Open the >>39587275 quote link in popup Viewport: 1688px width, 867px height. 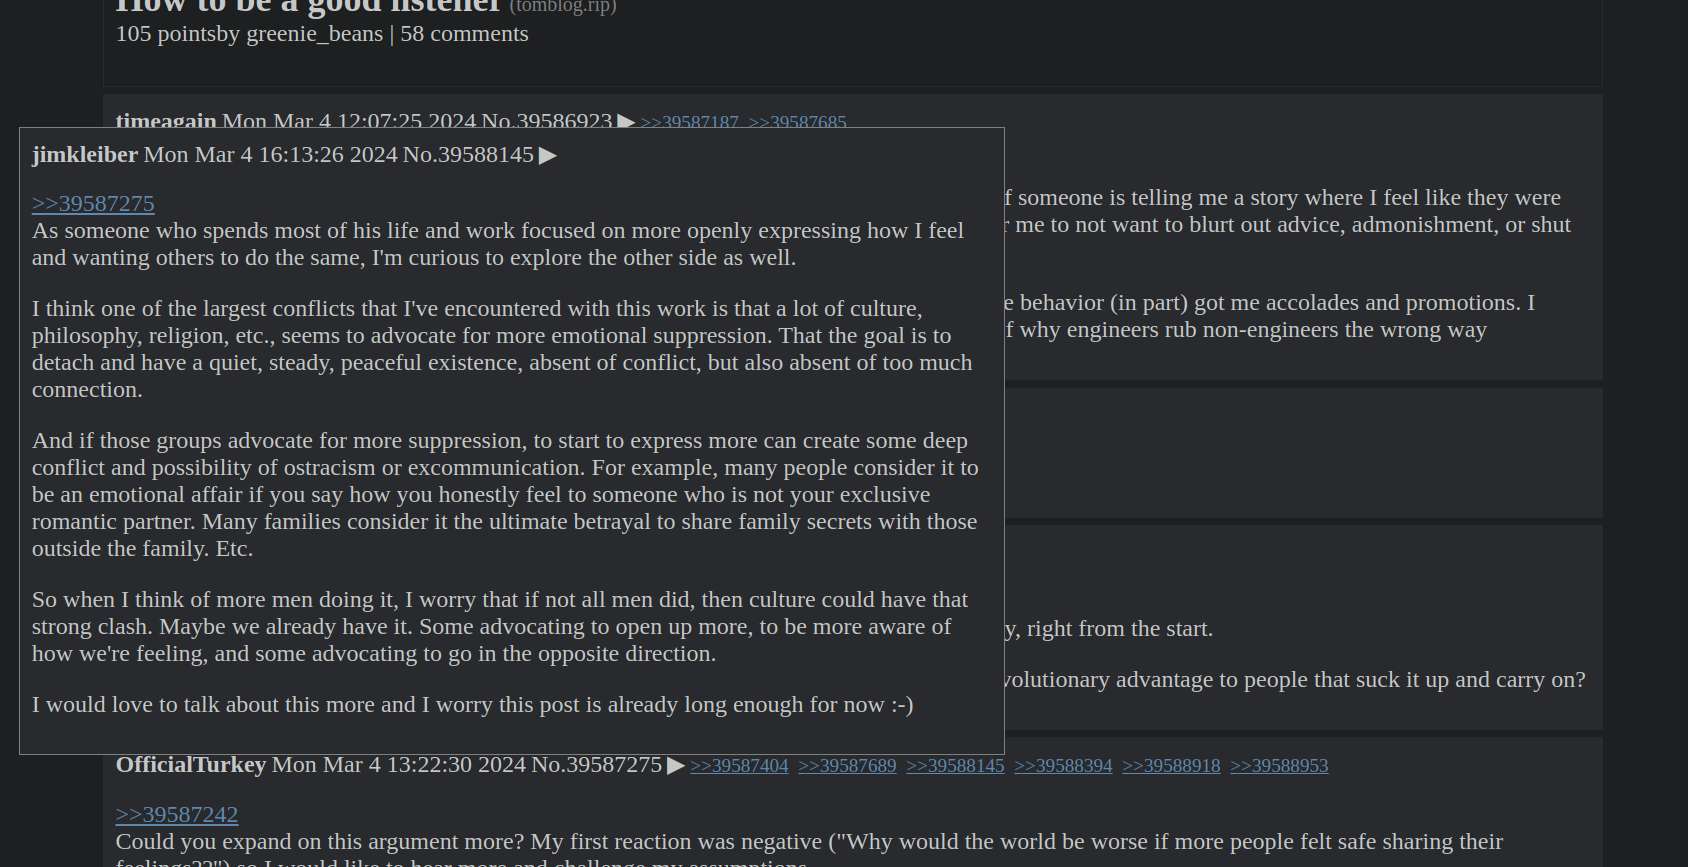click(x=93, y=203)
